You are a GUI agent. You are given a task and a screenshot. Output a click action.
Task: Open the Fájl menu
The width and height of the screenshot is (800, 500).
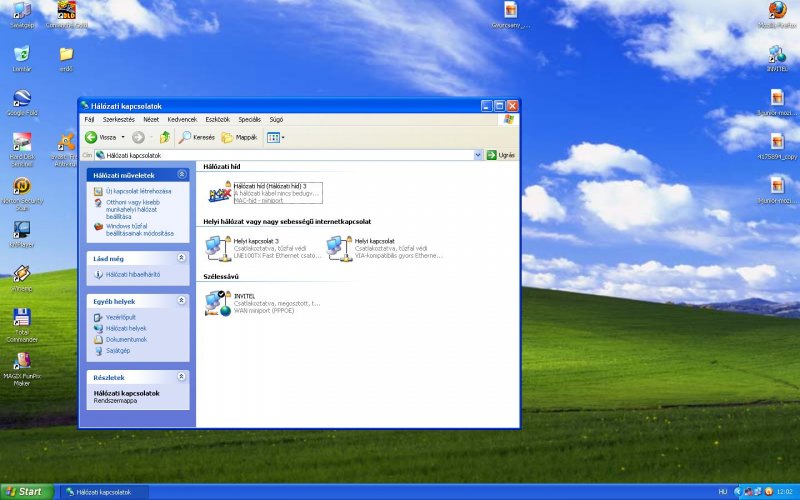(89, 119)
